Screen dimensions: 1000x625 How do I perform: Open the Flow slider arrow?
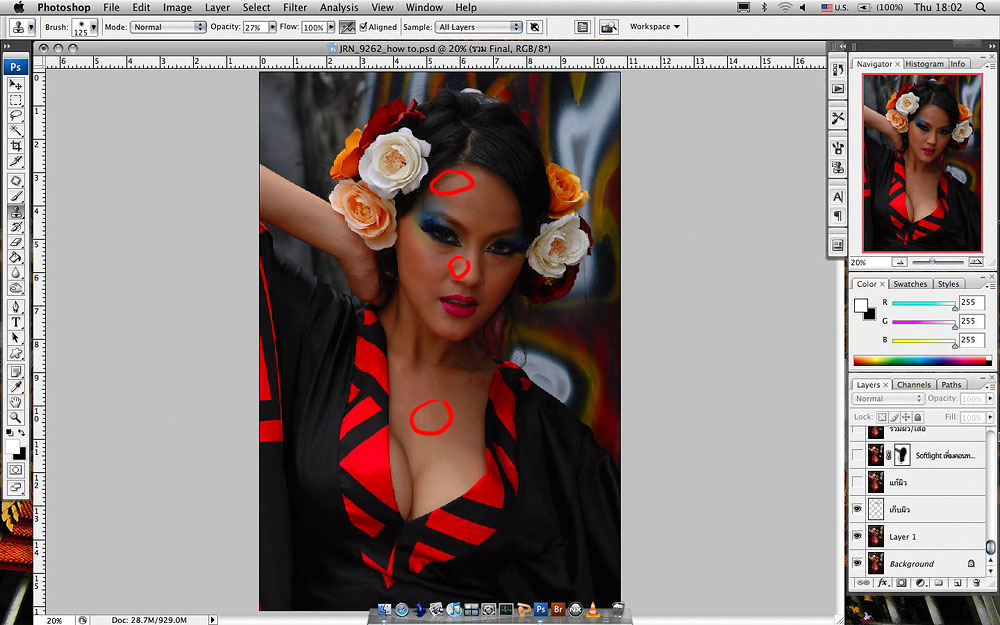[x=330, y=27]
